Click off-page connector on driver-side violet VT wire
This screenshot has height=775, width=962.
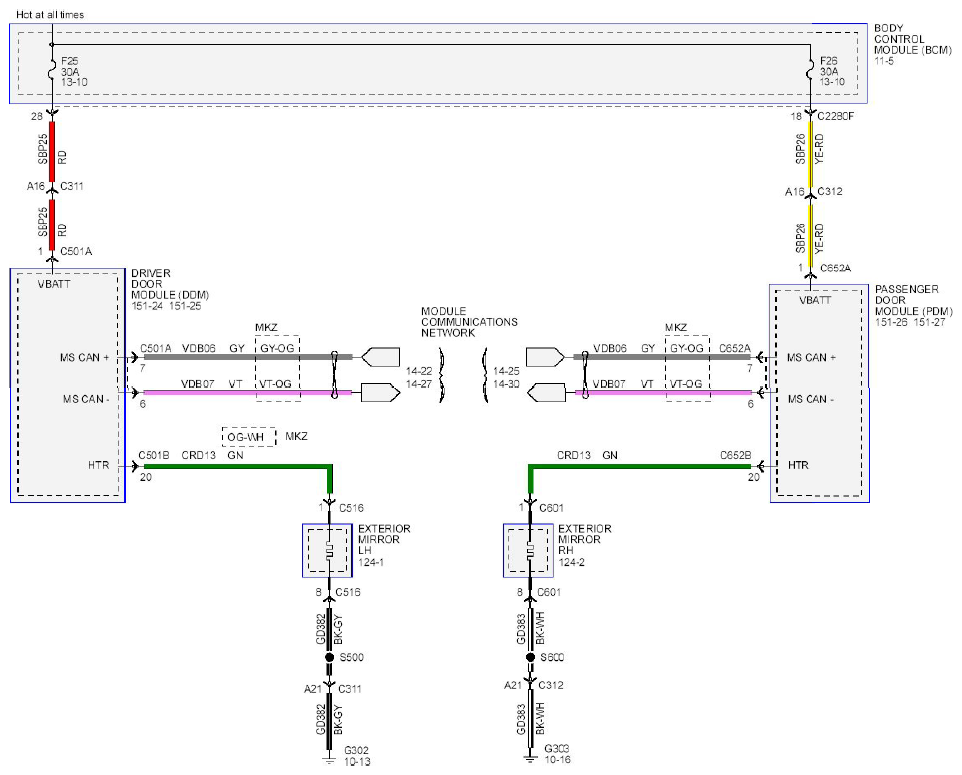380,393
